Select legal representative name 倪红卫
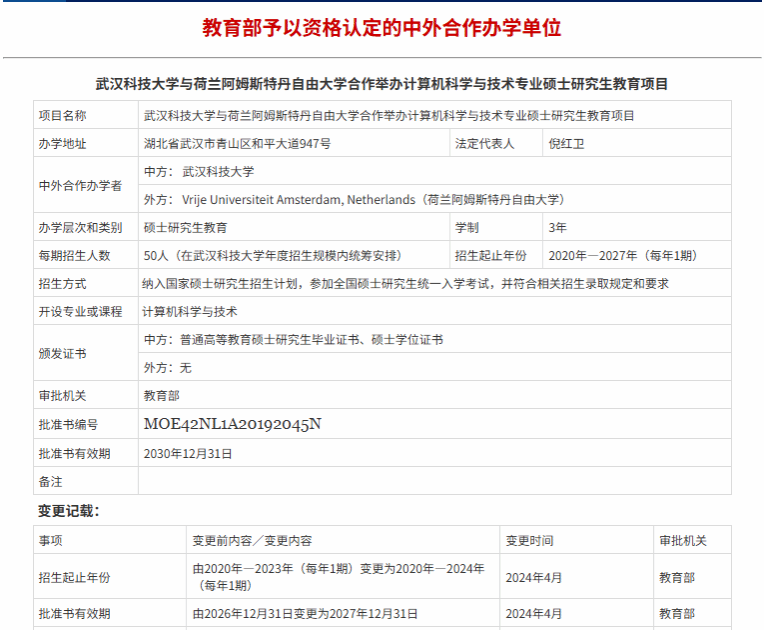This screenshot has height=630, width=764. [x=567, y=143]
